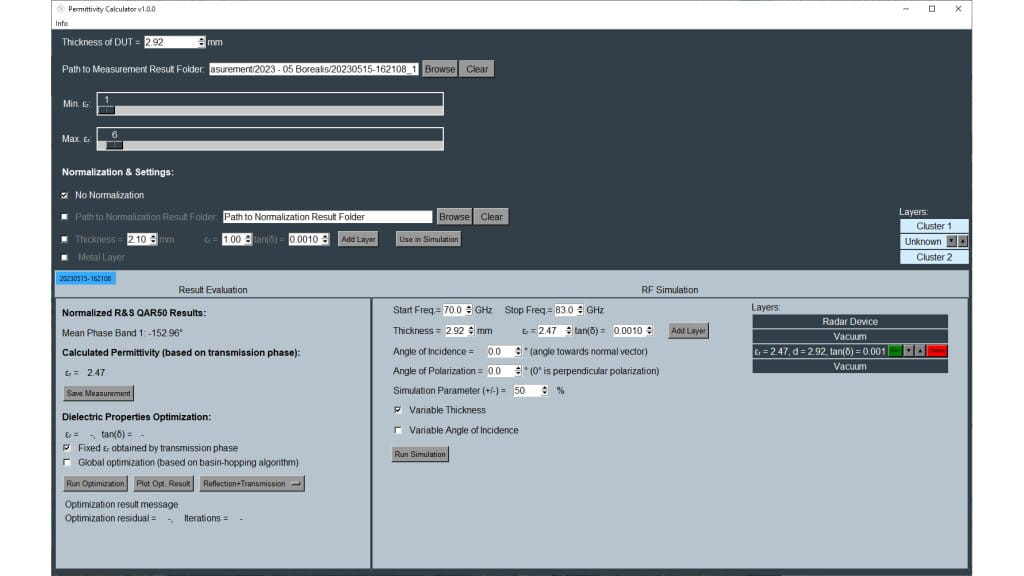Click the Save Measurement button
Screen dimensions: 1024x576
(x=99, y=393)
